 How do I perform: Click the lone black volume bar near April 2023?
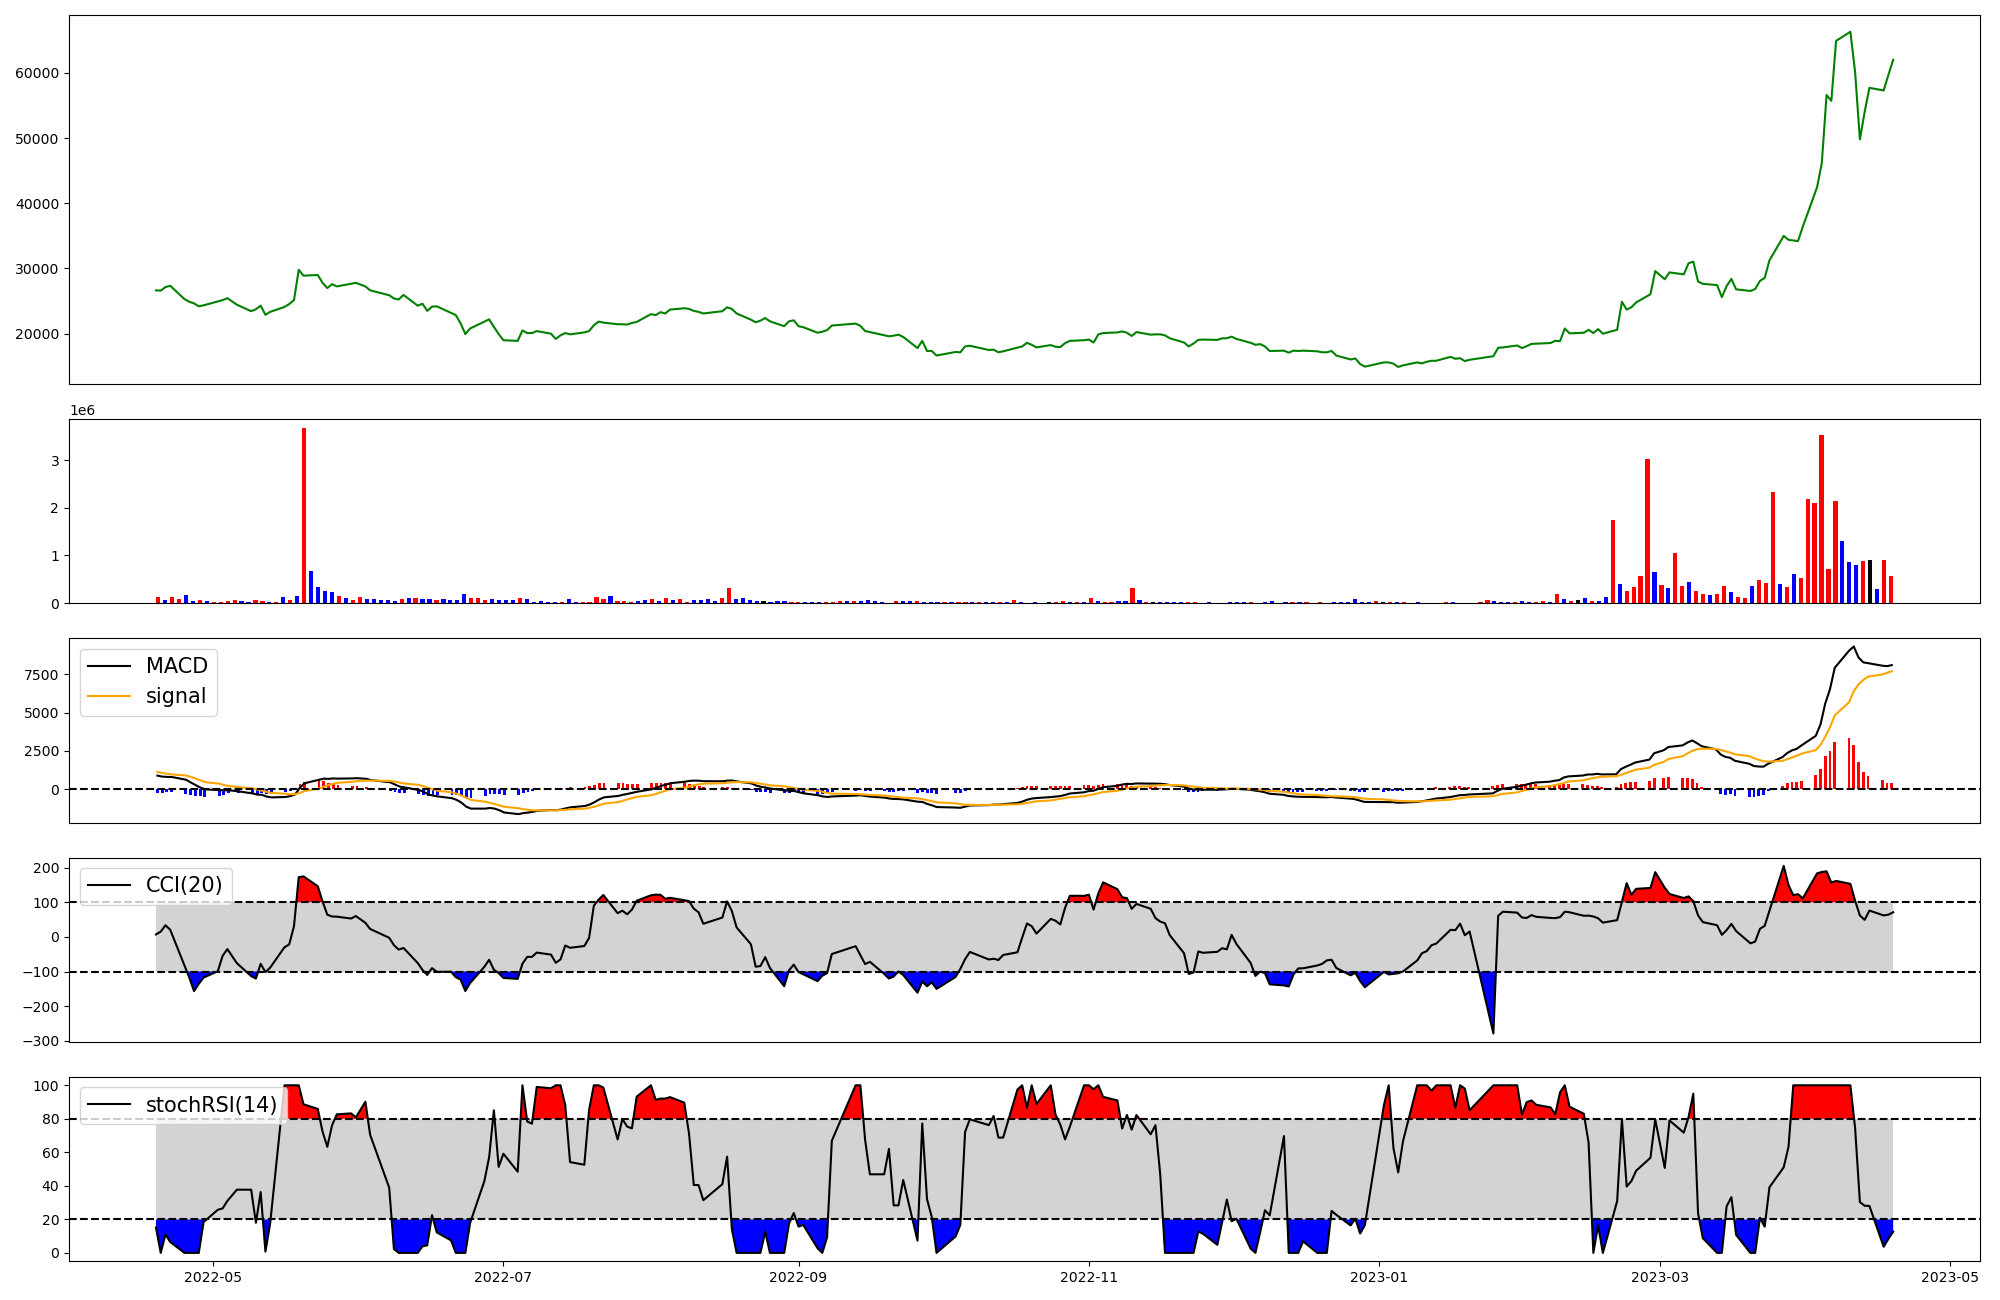[x=1870, y=582]
